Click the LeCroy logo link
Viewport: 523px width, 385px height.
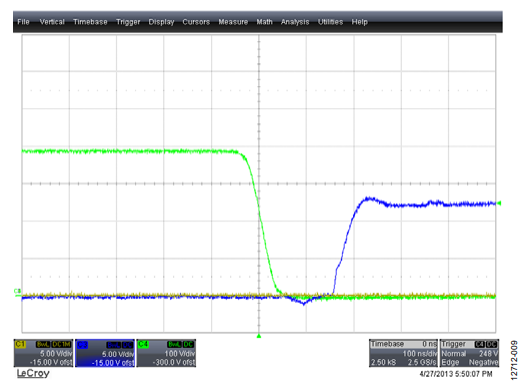tap(33, 373)
